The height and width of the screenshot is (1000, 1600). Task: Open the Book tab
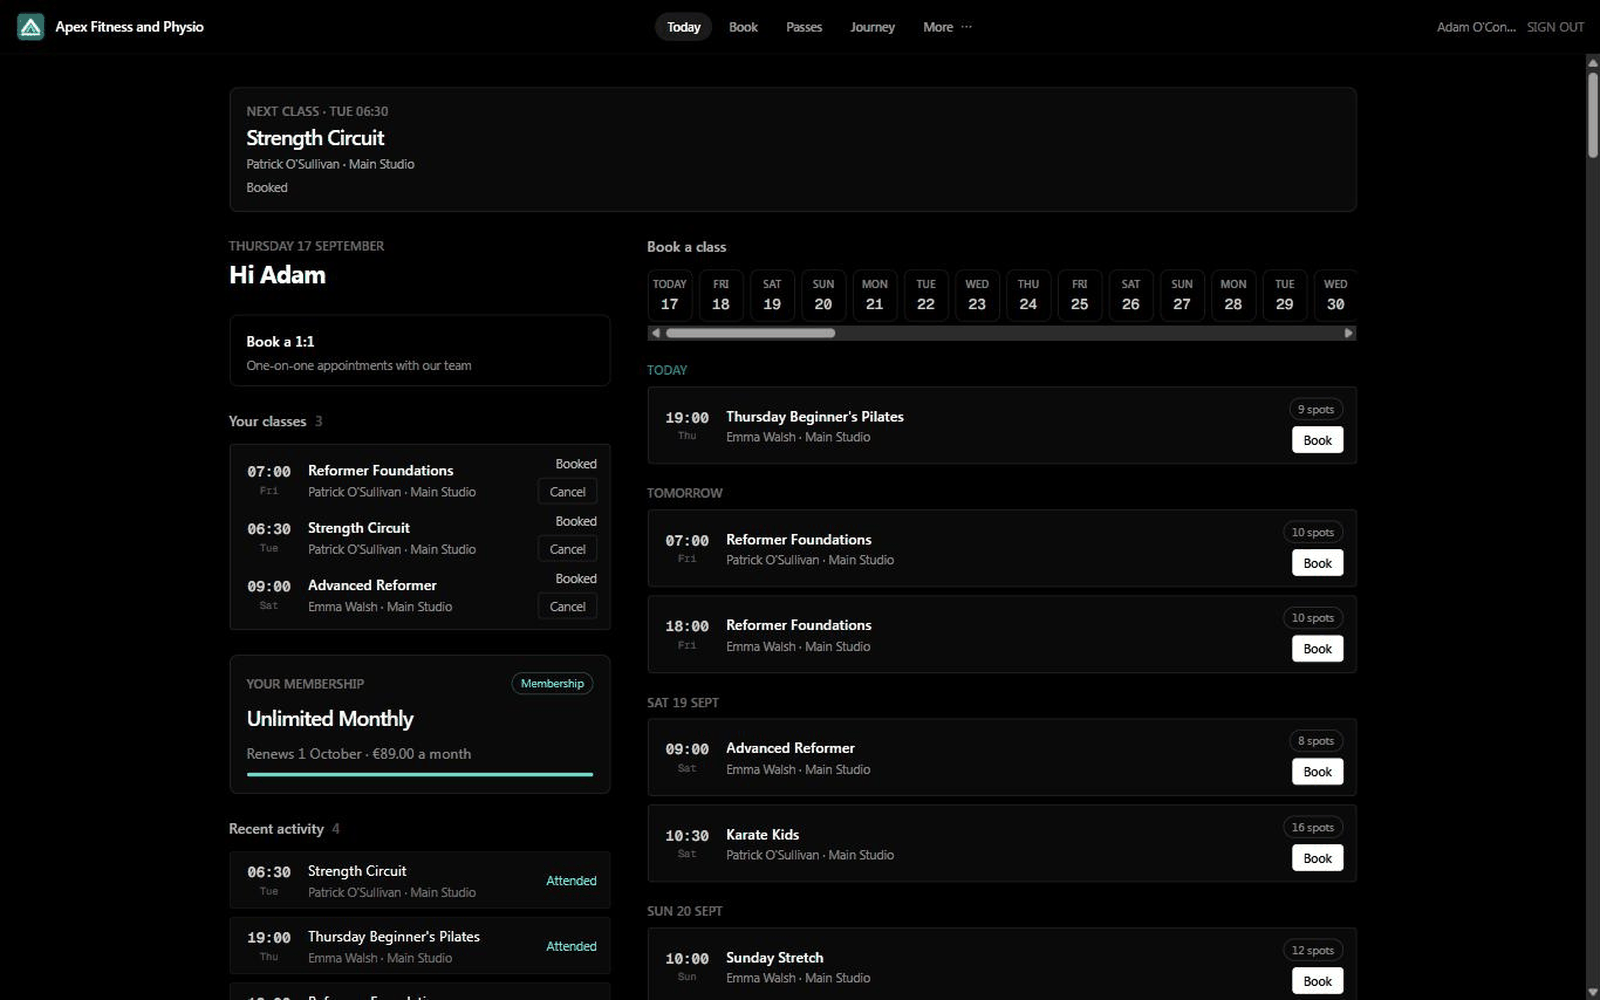[743, 27]
